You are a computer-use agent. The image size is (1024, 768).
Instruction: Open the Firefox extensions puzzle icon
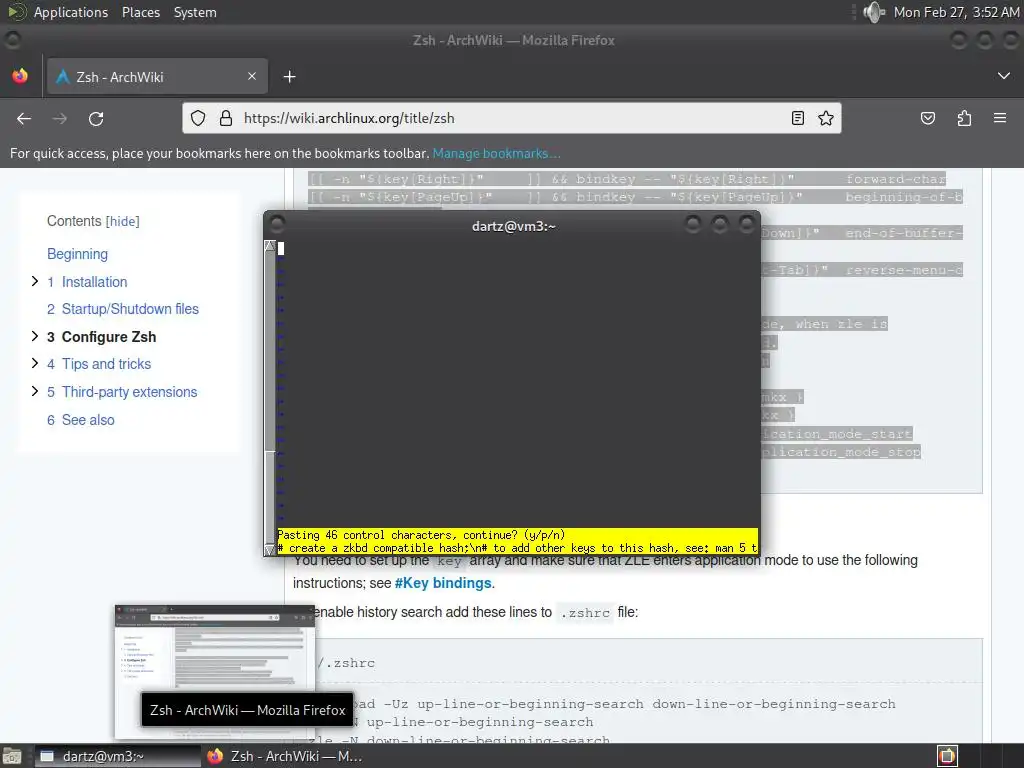click(x=965, y=118)
